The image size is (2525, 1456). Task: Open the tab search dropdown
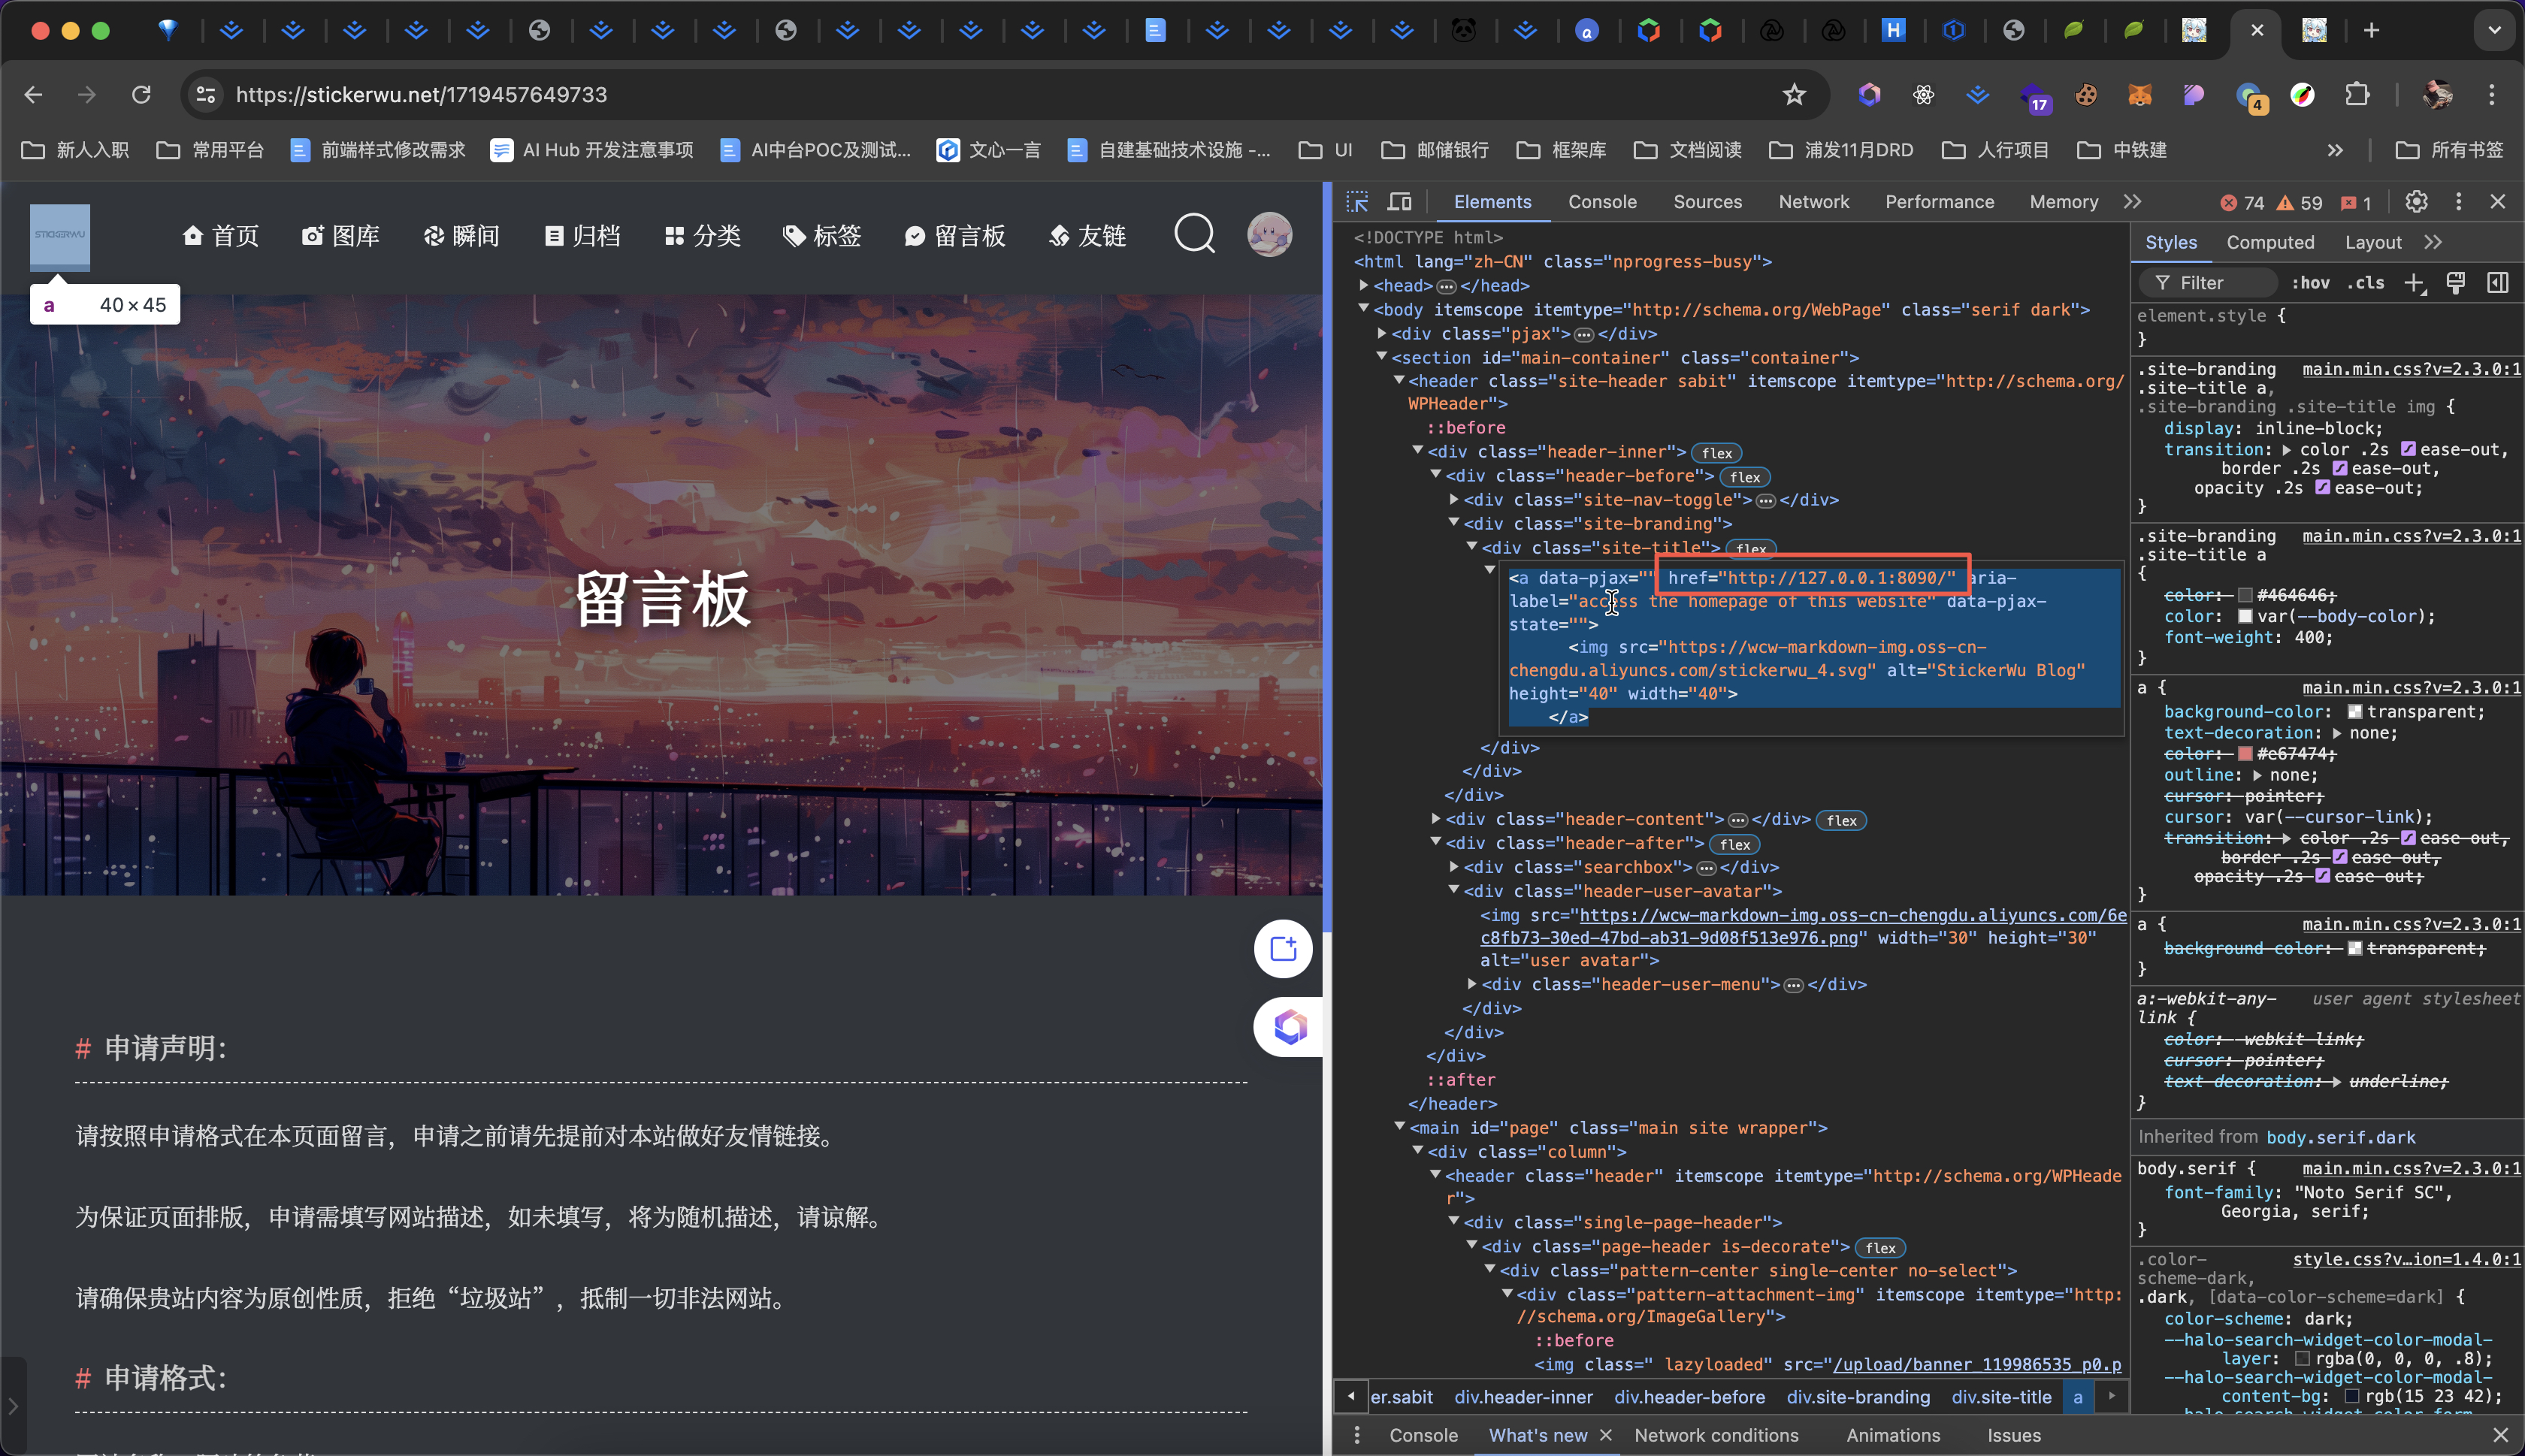point(2494,30)
